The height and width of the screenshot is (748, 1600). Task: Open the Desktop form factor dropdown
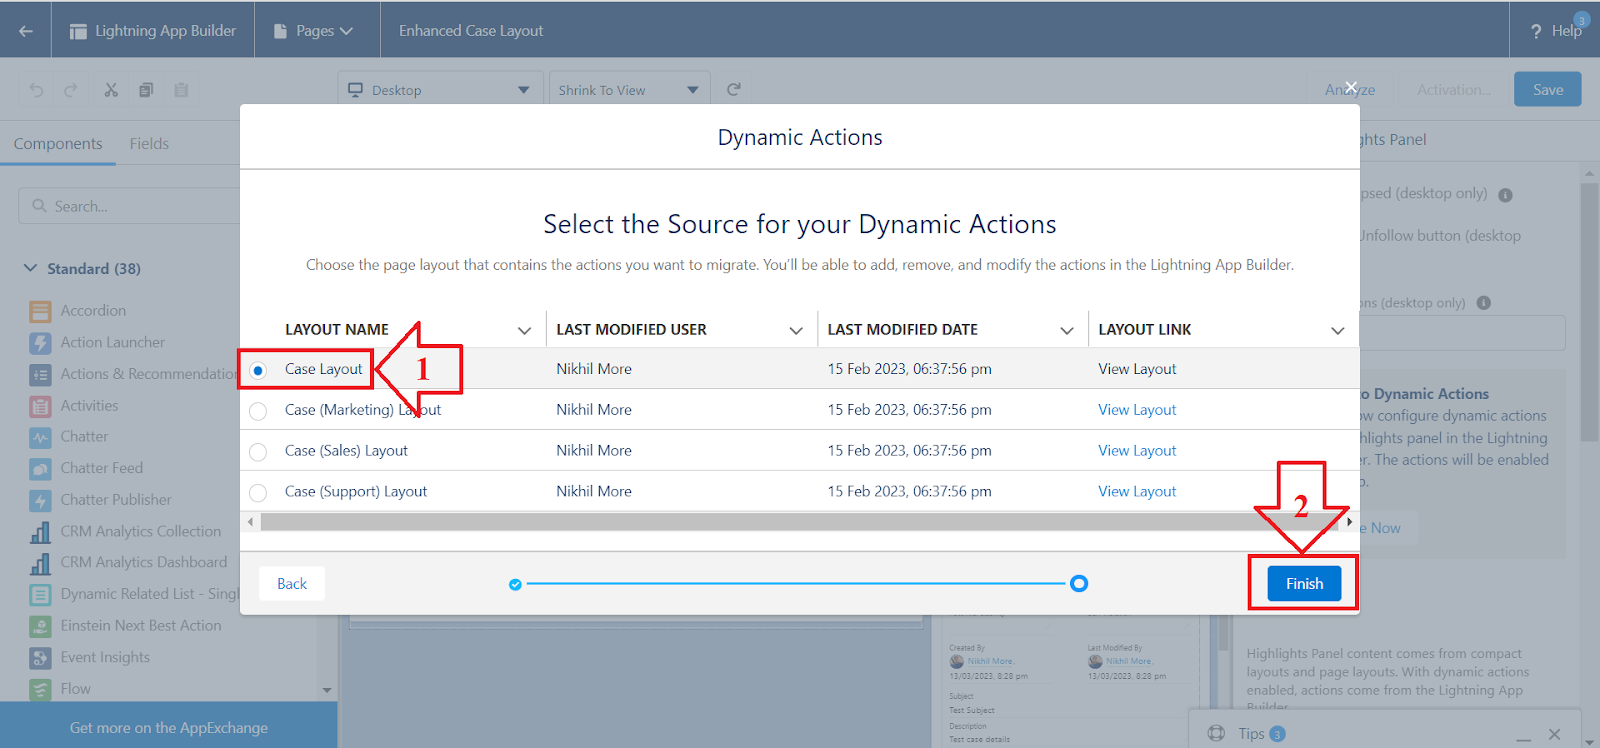pyautogui.click(x=440, y=90)
